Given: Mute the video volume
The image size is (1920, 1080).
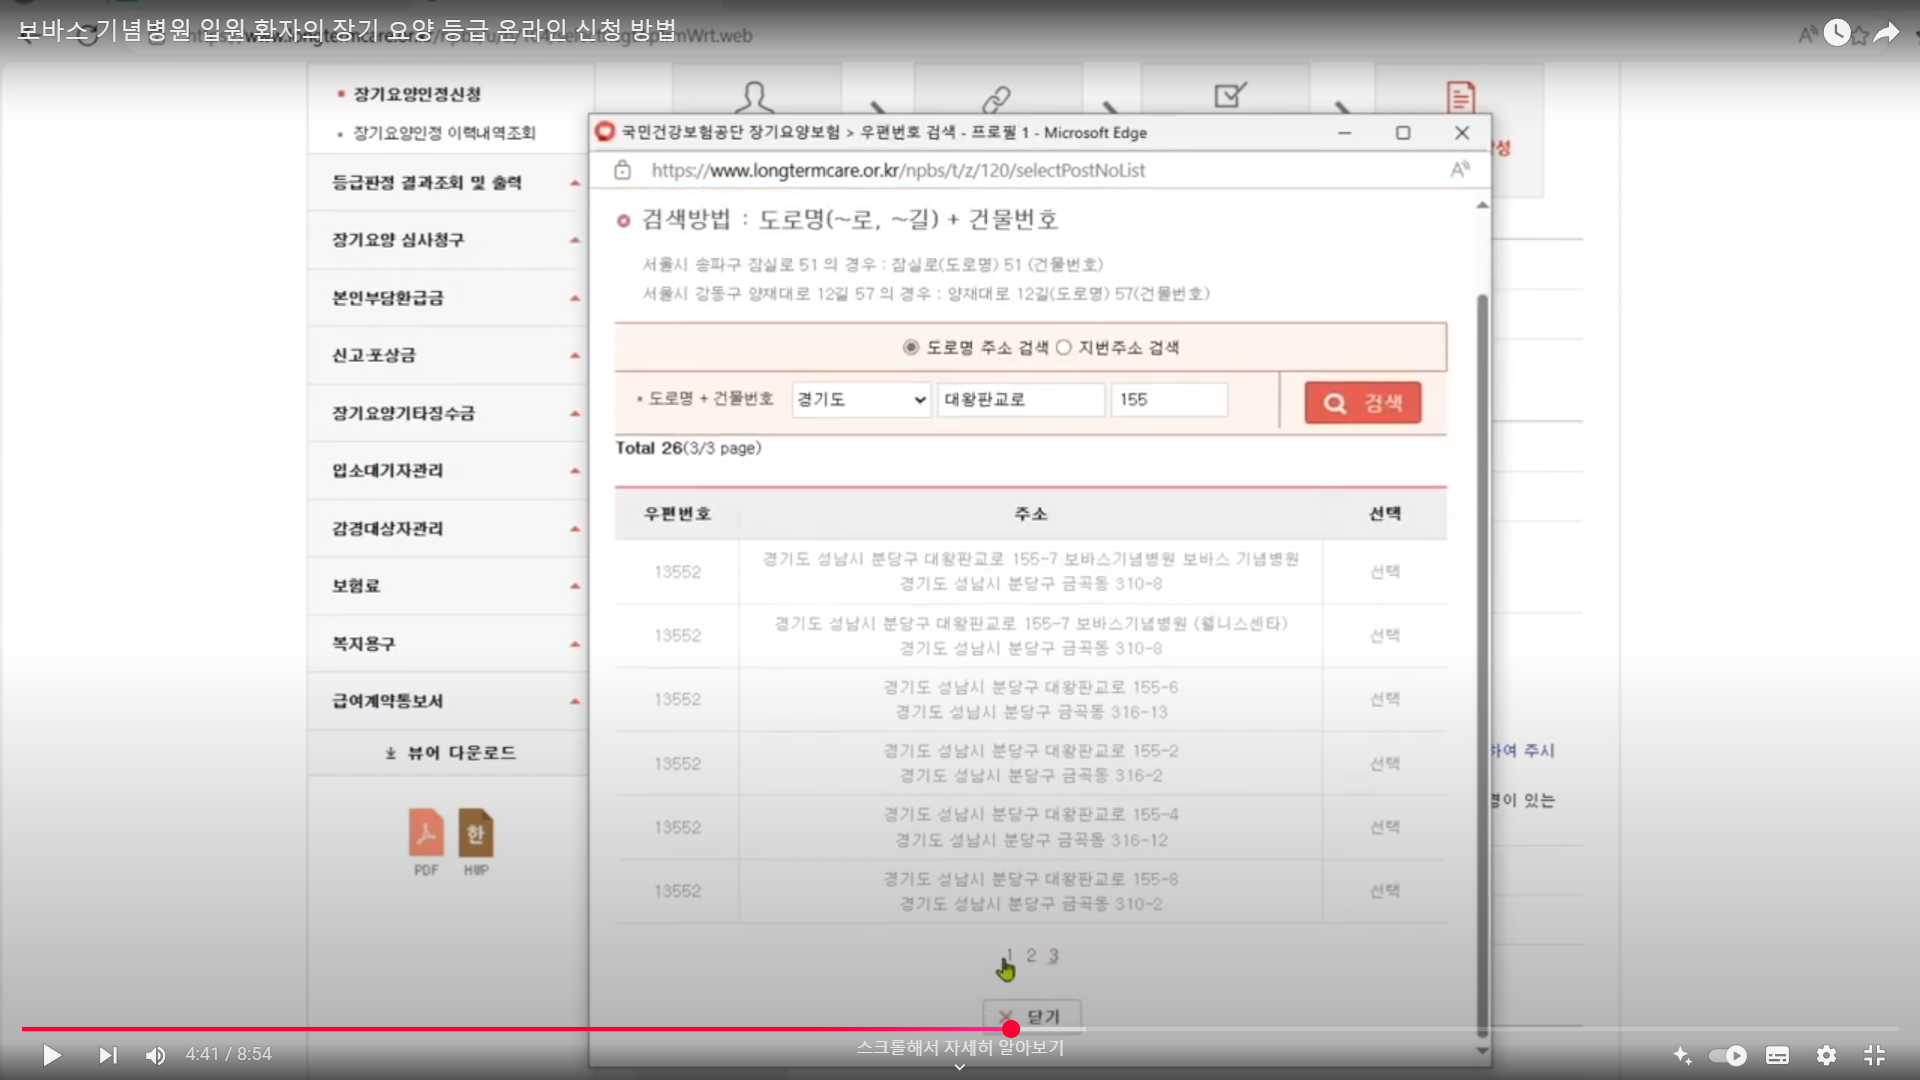Looking at the screenshot, I should click(156, 1055).
